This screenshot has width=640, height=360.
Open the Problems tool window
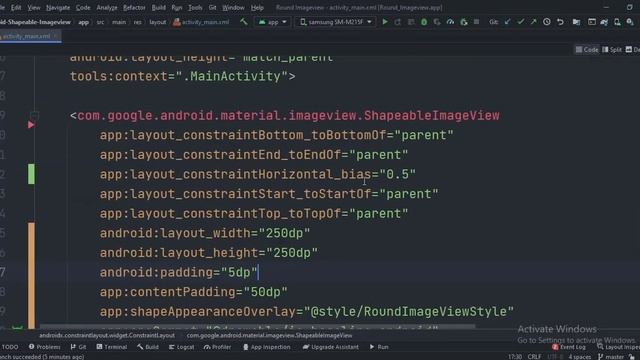pos(44,347)
